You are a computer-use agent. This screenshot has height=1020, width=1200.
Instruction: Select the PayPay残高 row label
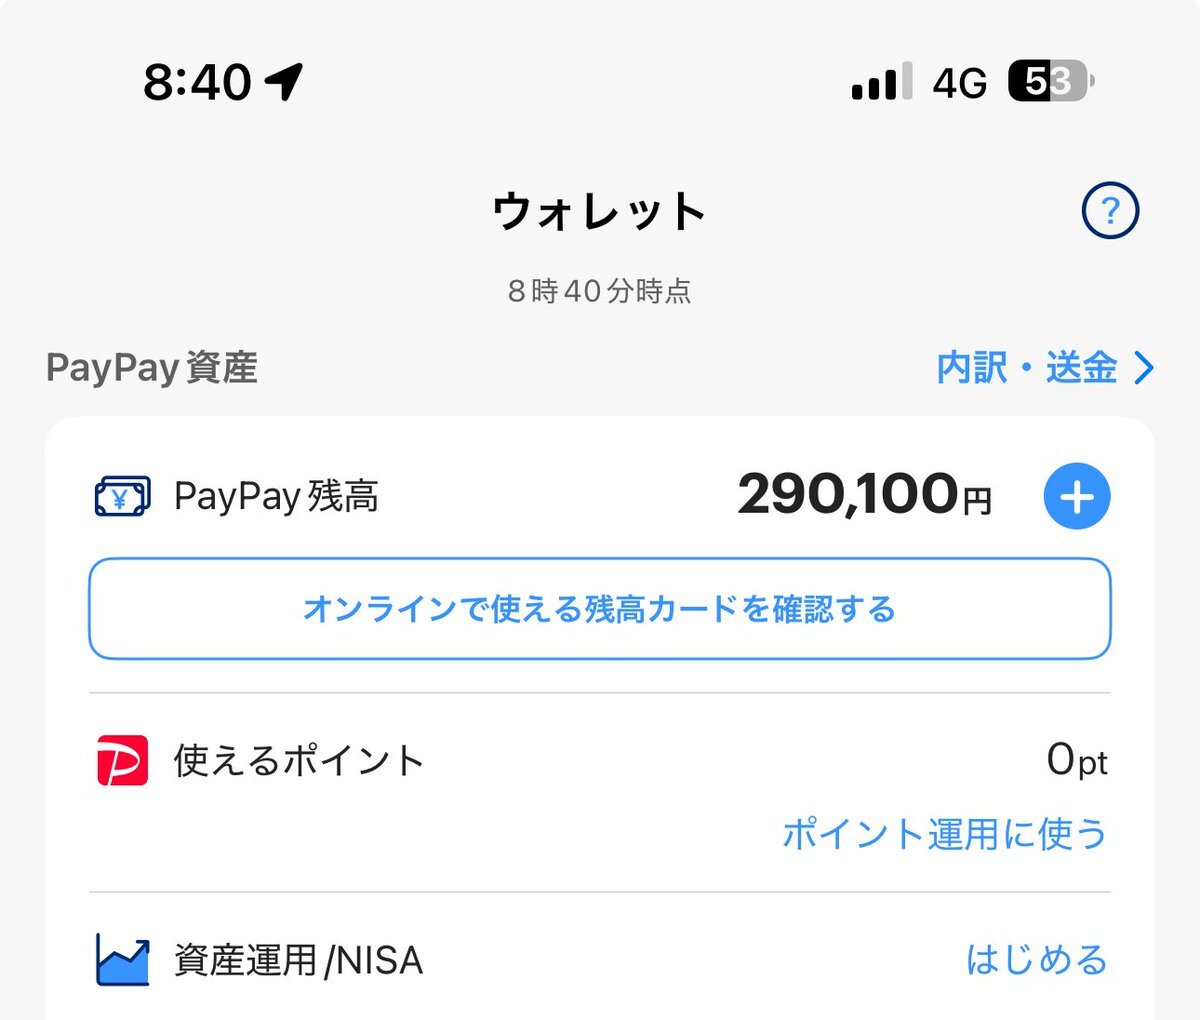click(x=276, y=496)
